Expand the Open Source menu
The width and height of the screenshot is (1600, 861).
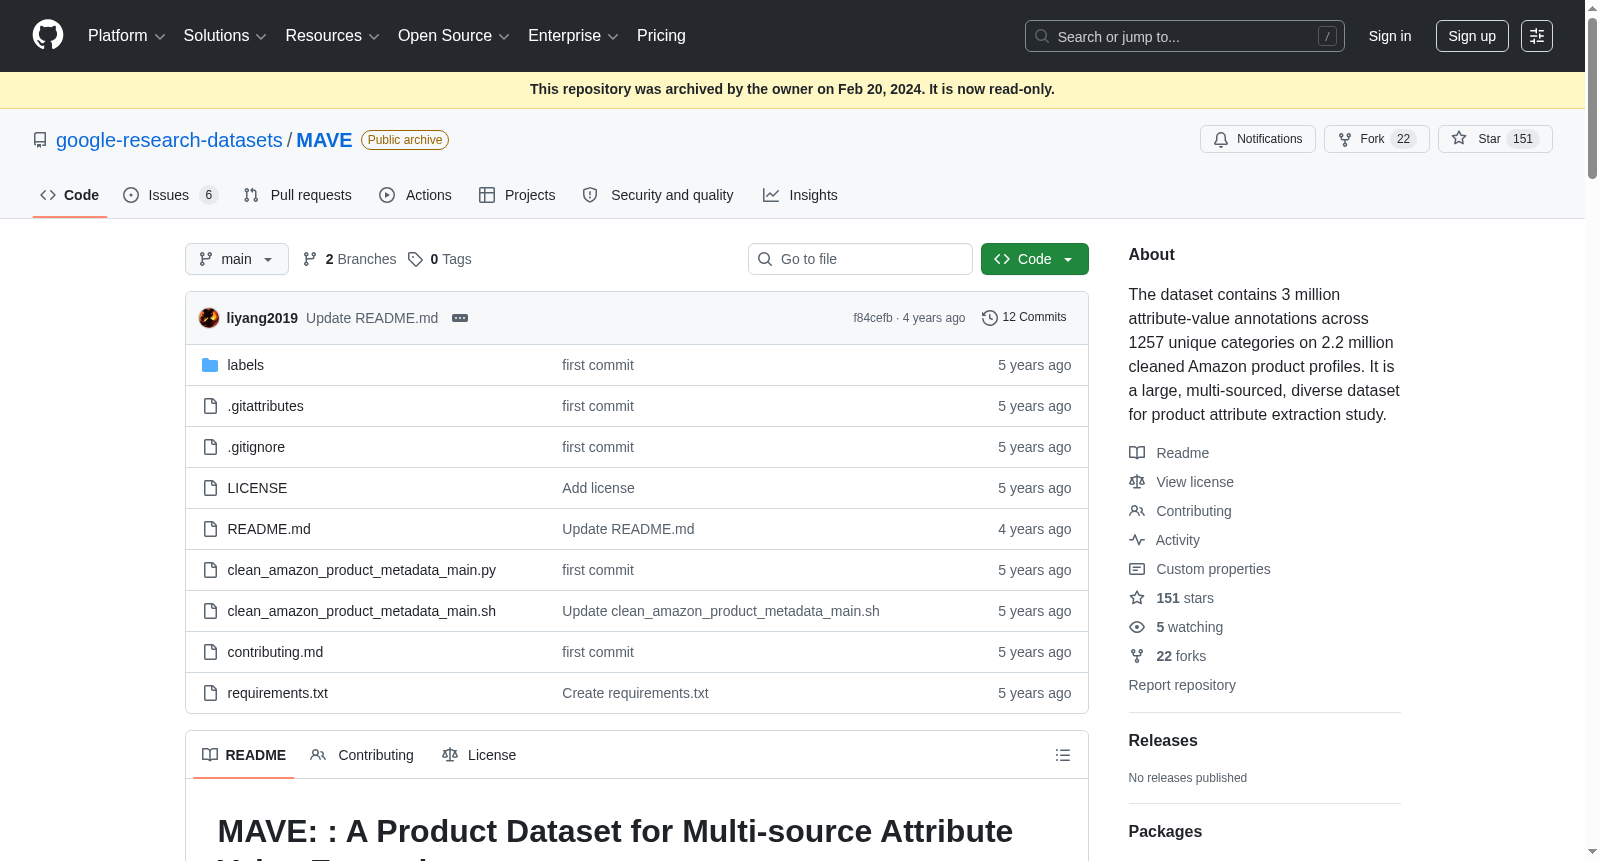click(x=453, y=36)
